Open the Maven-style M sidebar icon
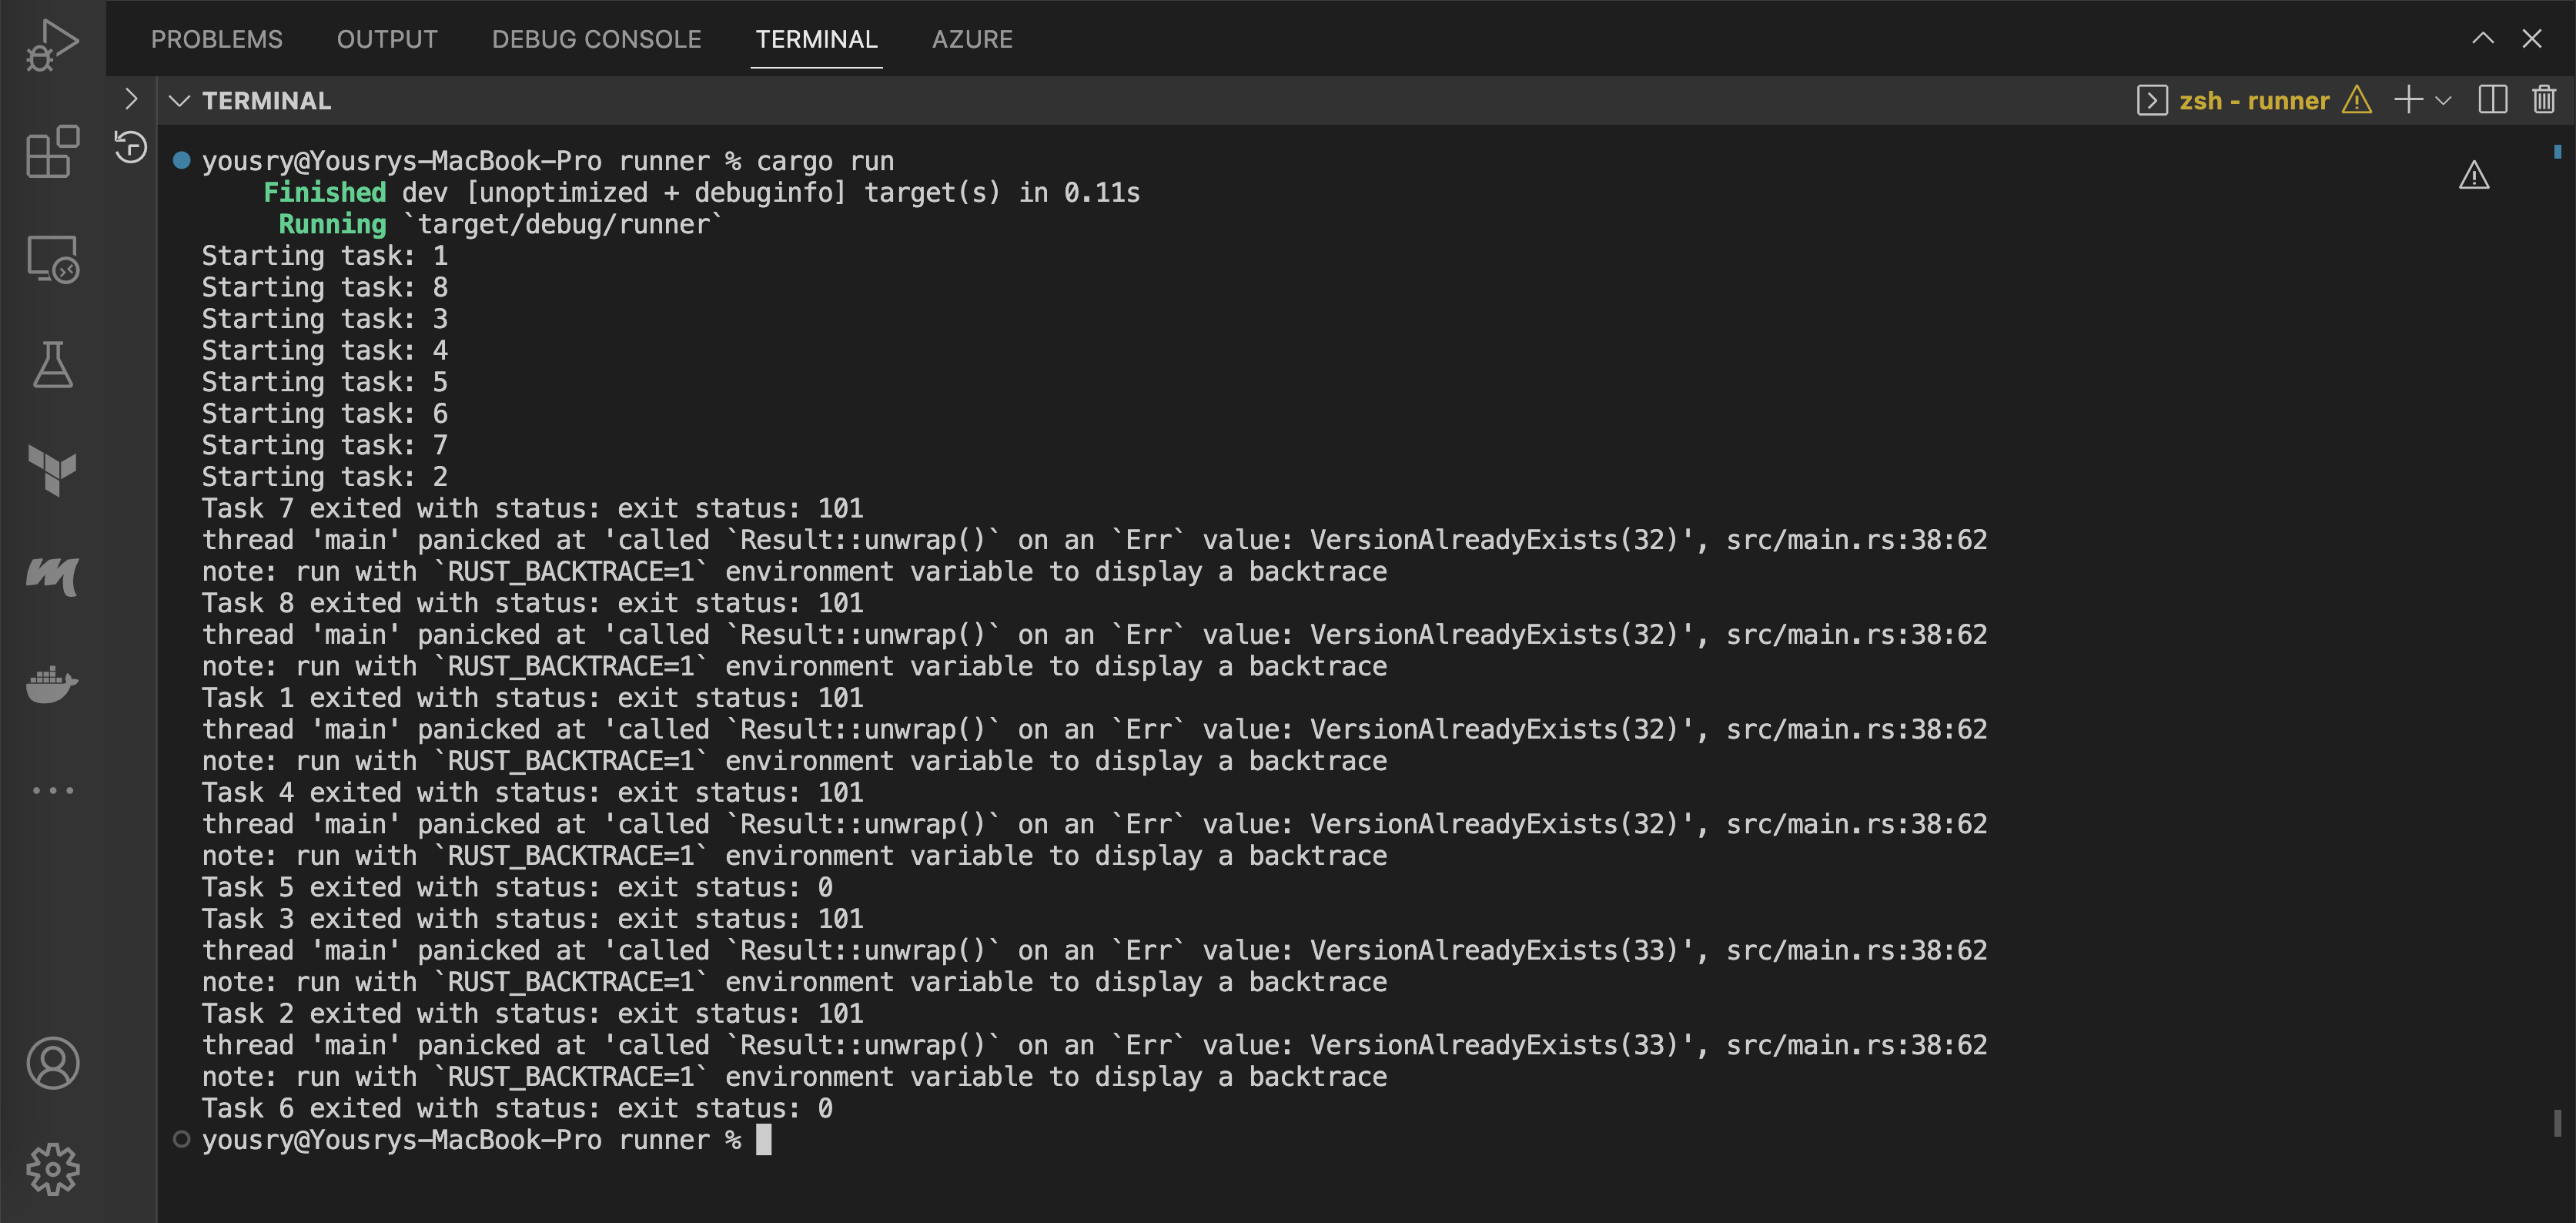The image size is (2576, 1223). click(x=52, y=577)
